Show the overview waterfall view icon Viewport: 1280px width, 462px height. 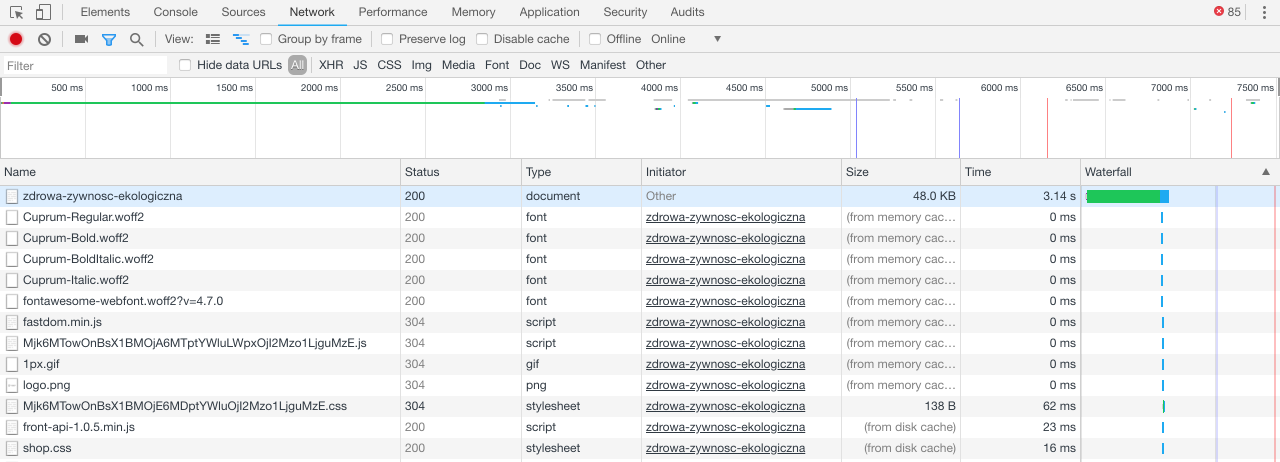(x=241, y=39)
